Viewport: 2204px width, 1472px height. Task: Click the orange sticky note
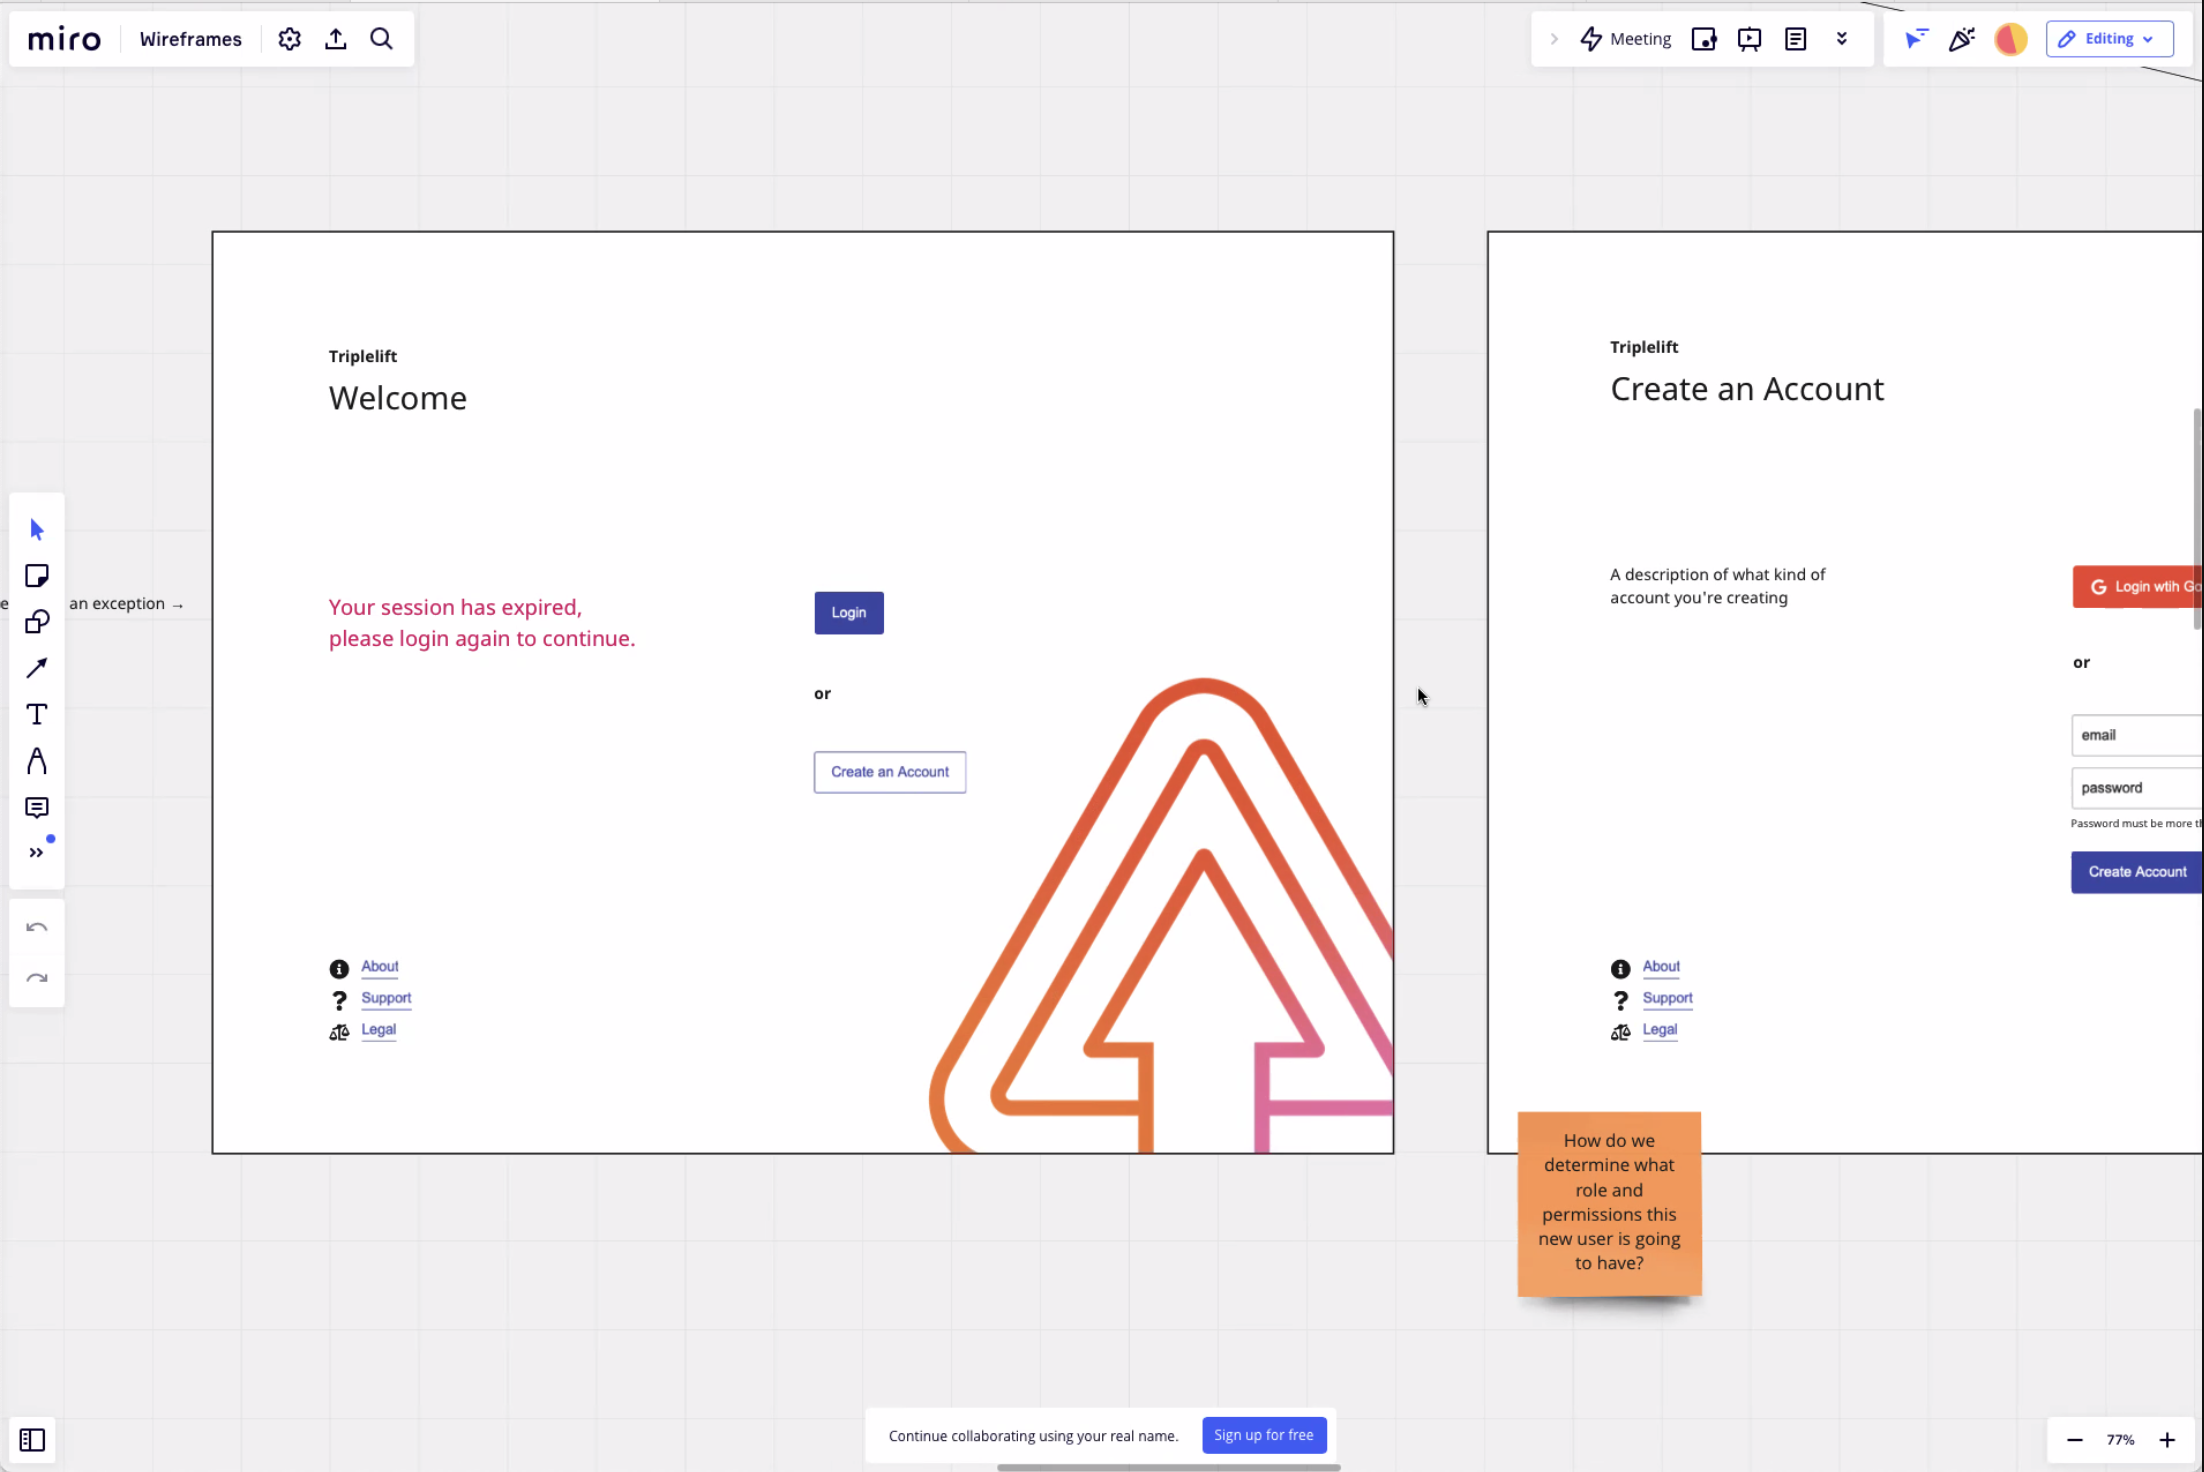1608,1203
